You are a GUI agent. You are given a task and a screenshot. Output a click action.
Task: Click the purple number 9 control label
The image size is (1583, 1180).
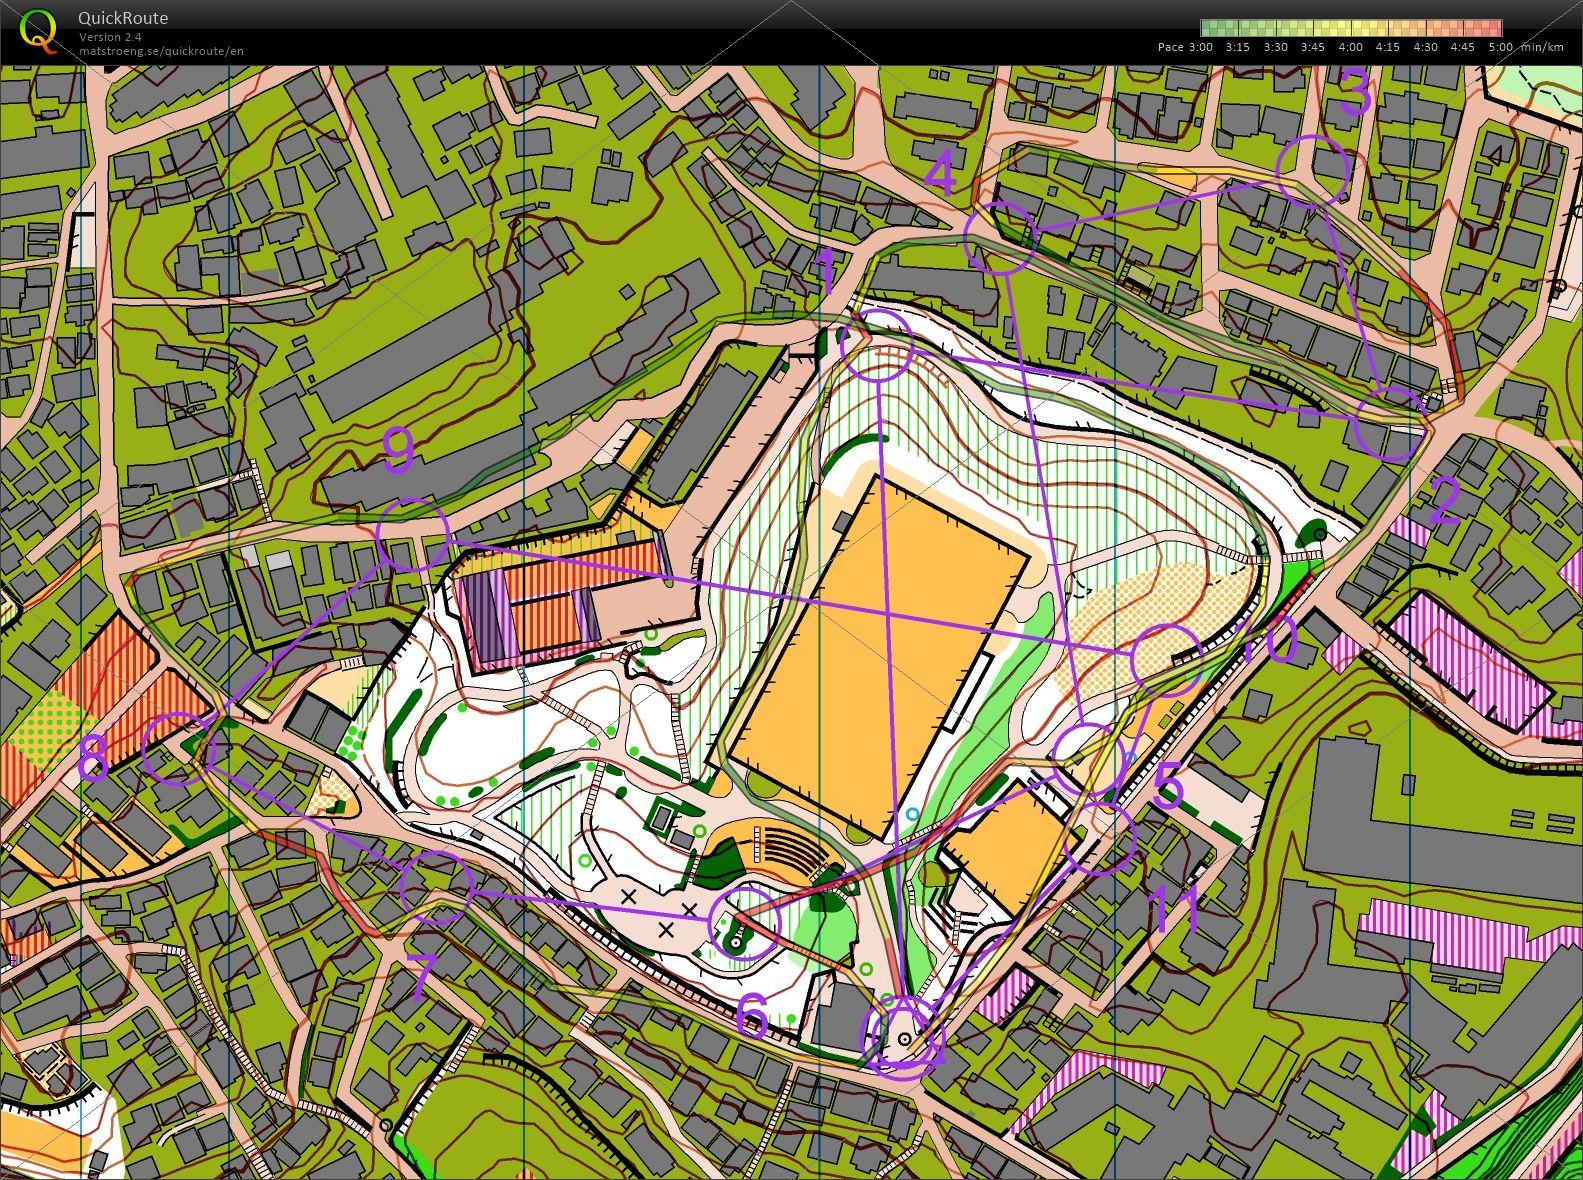pyautogui.click(x=398, y=453)
